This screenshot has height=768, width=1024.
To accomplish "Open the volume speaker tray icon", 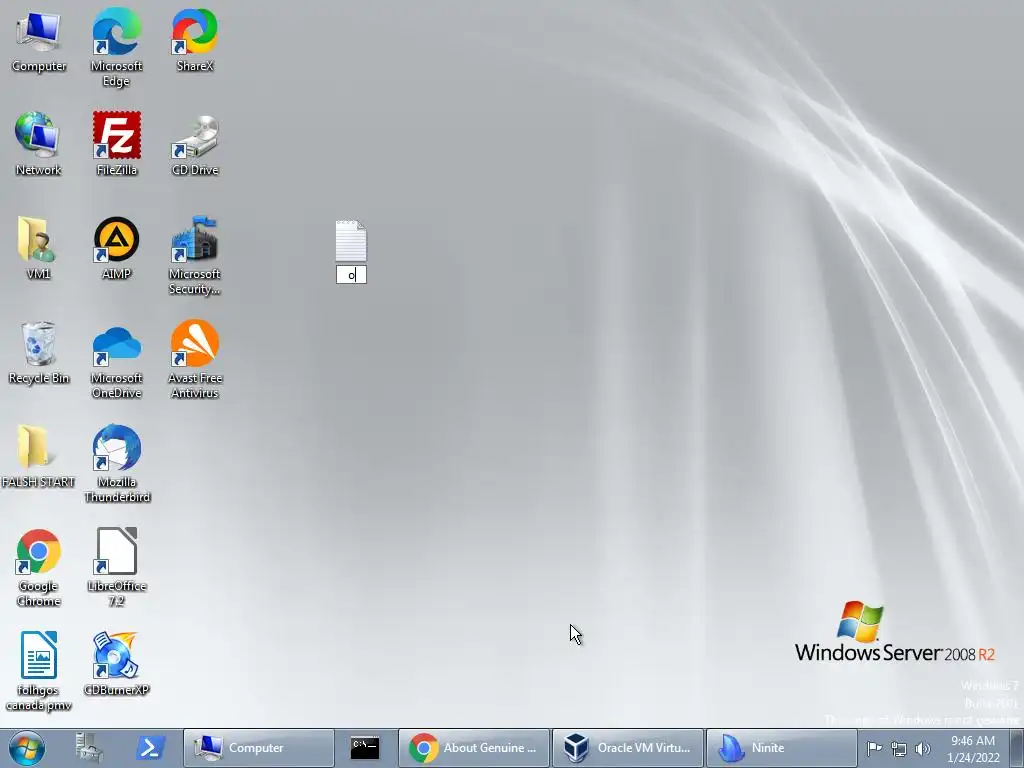I will click(x=923, y=749).
